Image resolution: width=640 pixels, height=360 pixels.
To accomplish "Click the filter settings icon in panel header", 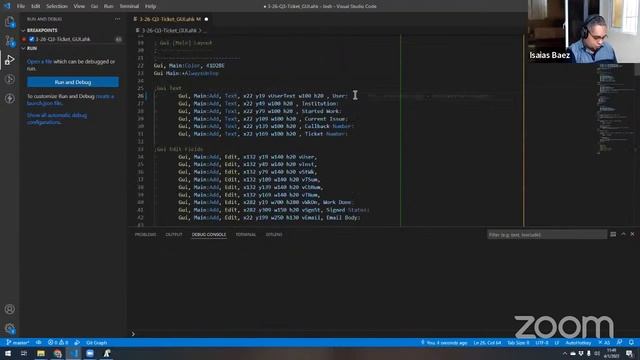I will (x=613, y=234).
